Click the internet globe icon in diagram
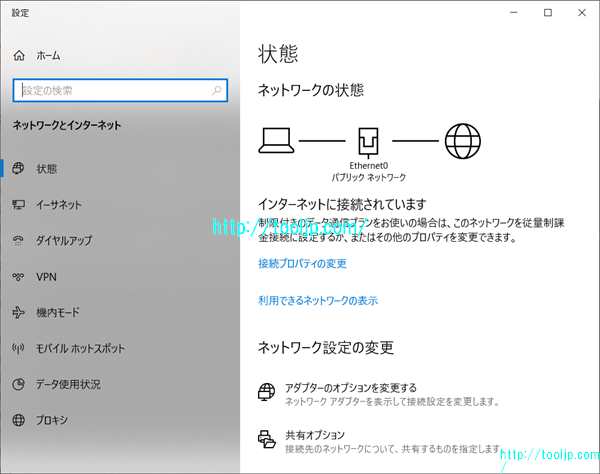600x474 pixels. pyautogui.click(x=463, y=141)
